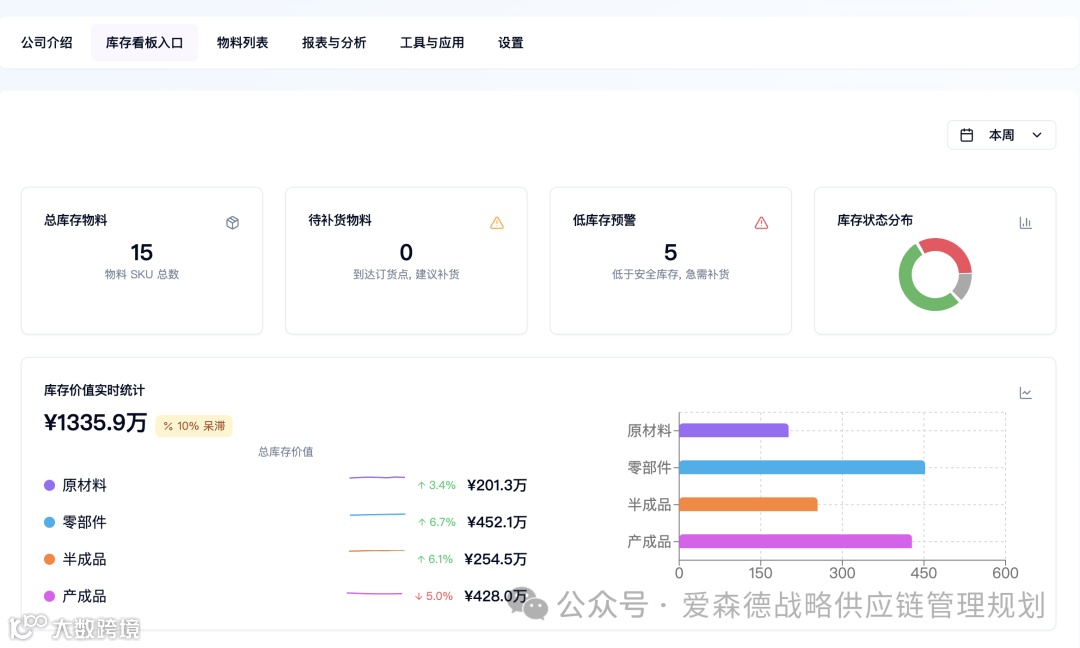Expand the 本周 date range dropdown
The image size is (1080, 648).
tap(1001, 135)
